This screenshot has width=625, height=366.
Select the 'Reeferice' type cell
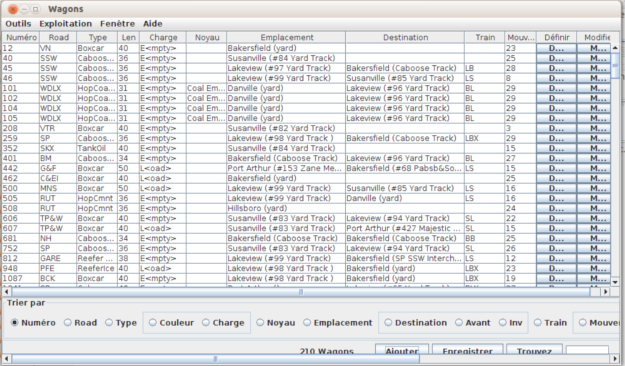pyautogui.click(x=97, y=268)
